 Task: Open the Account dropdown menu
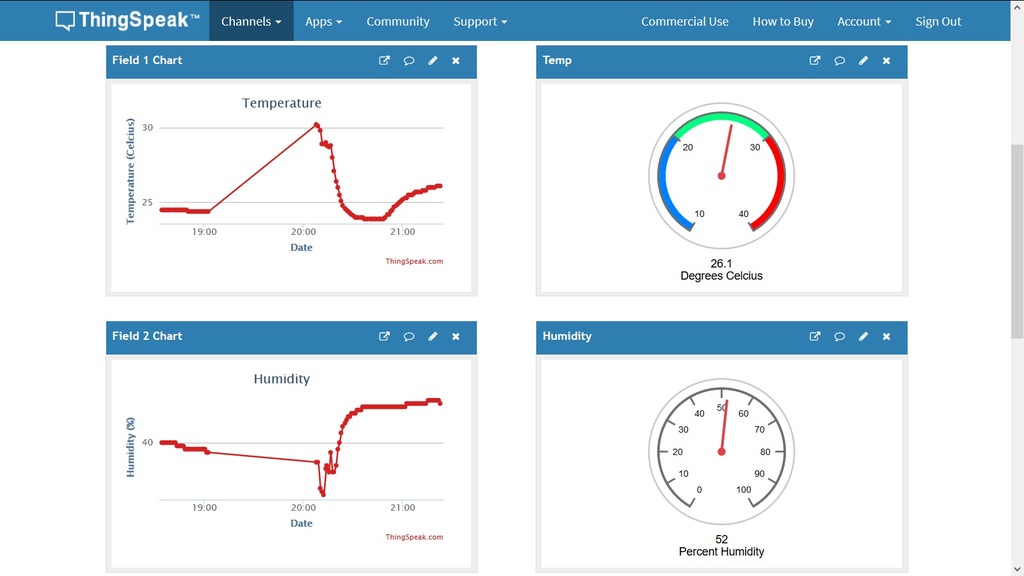tap(864, 21)
